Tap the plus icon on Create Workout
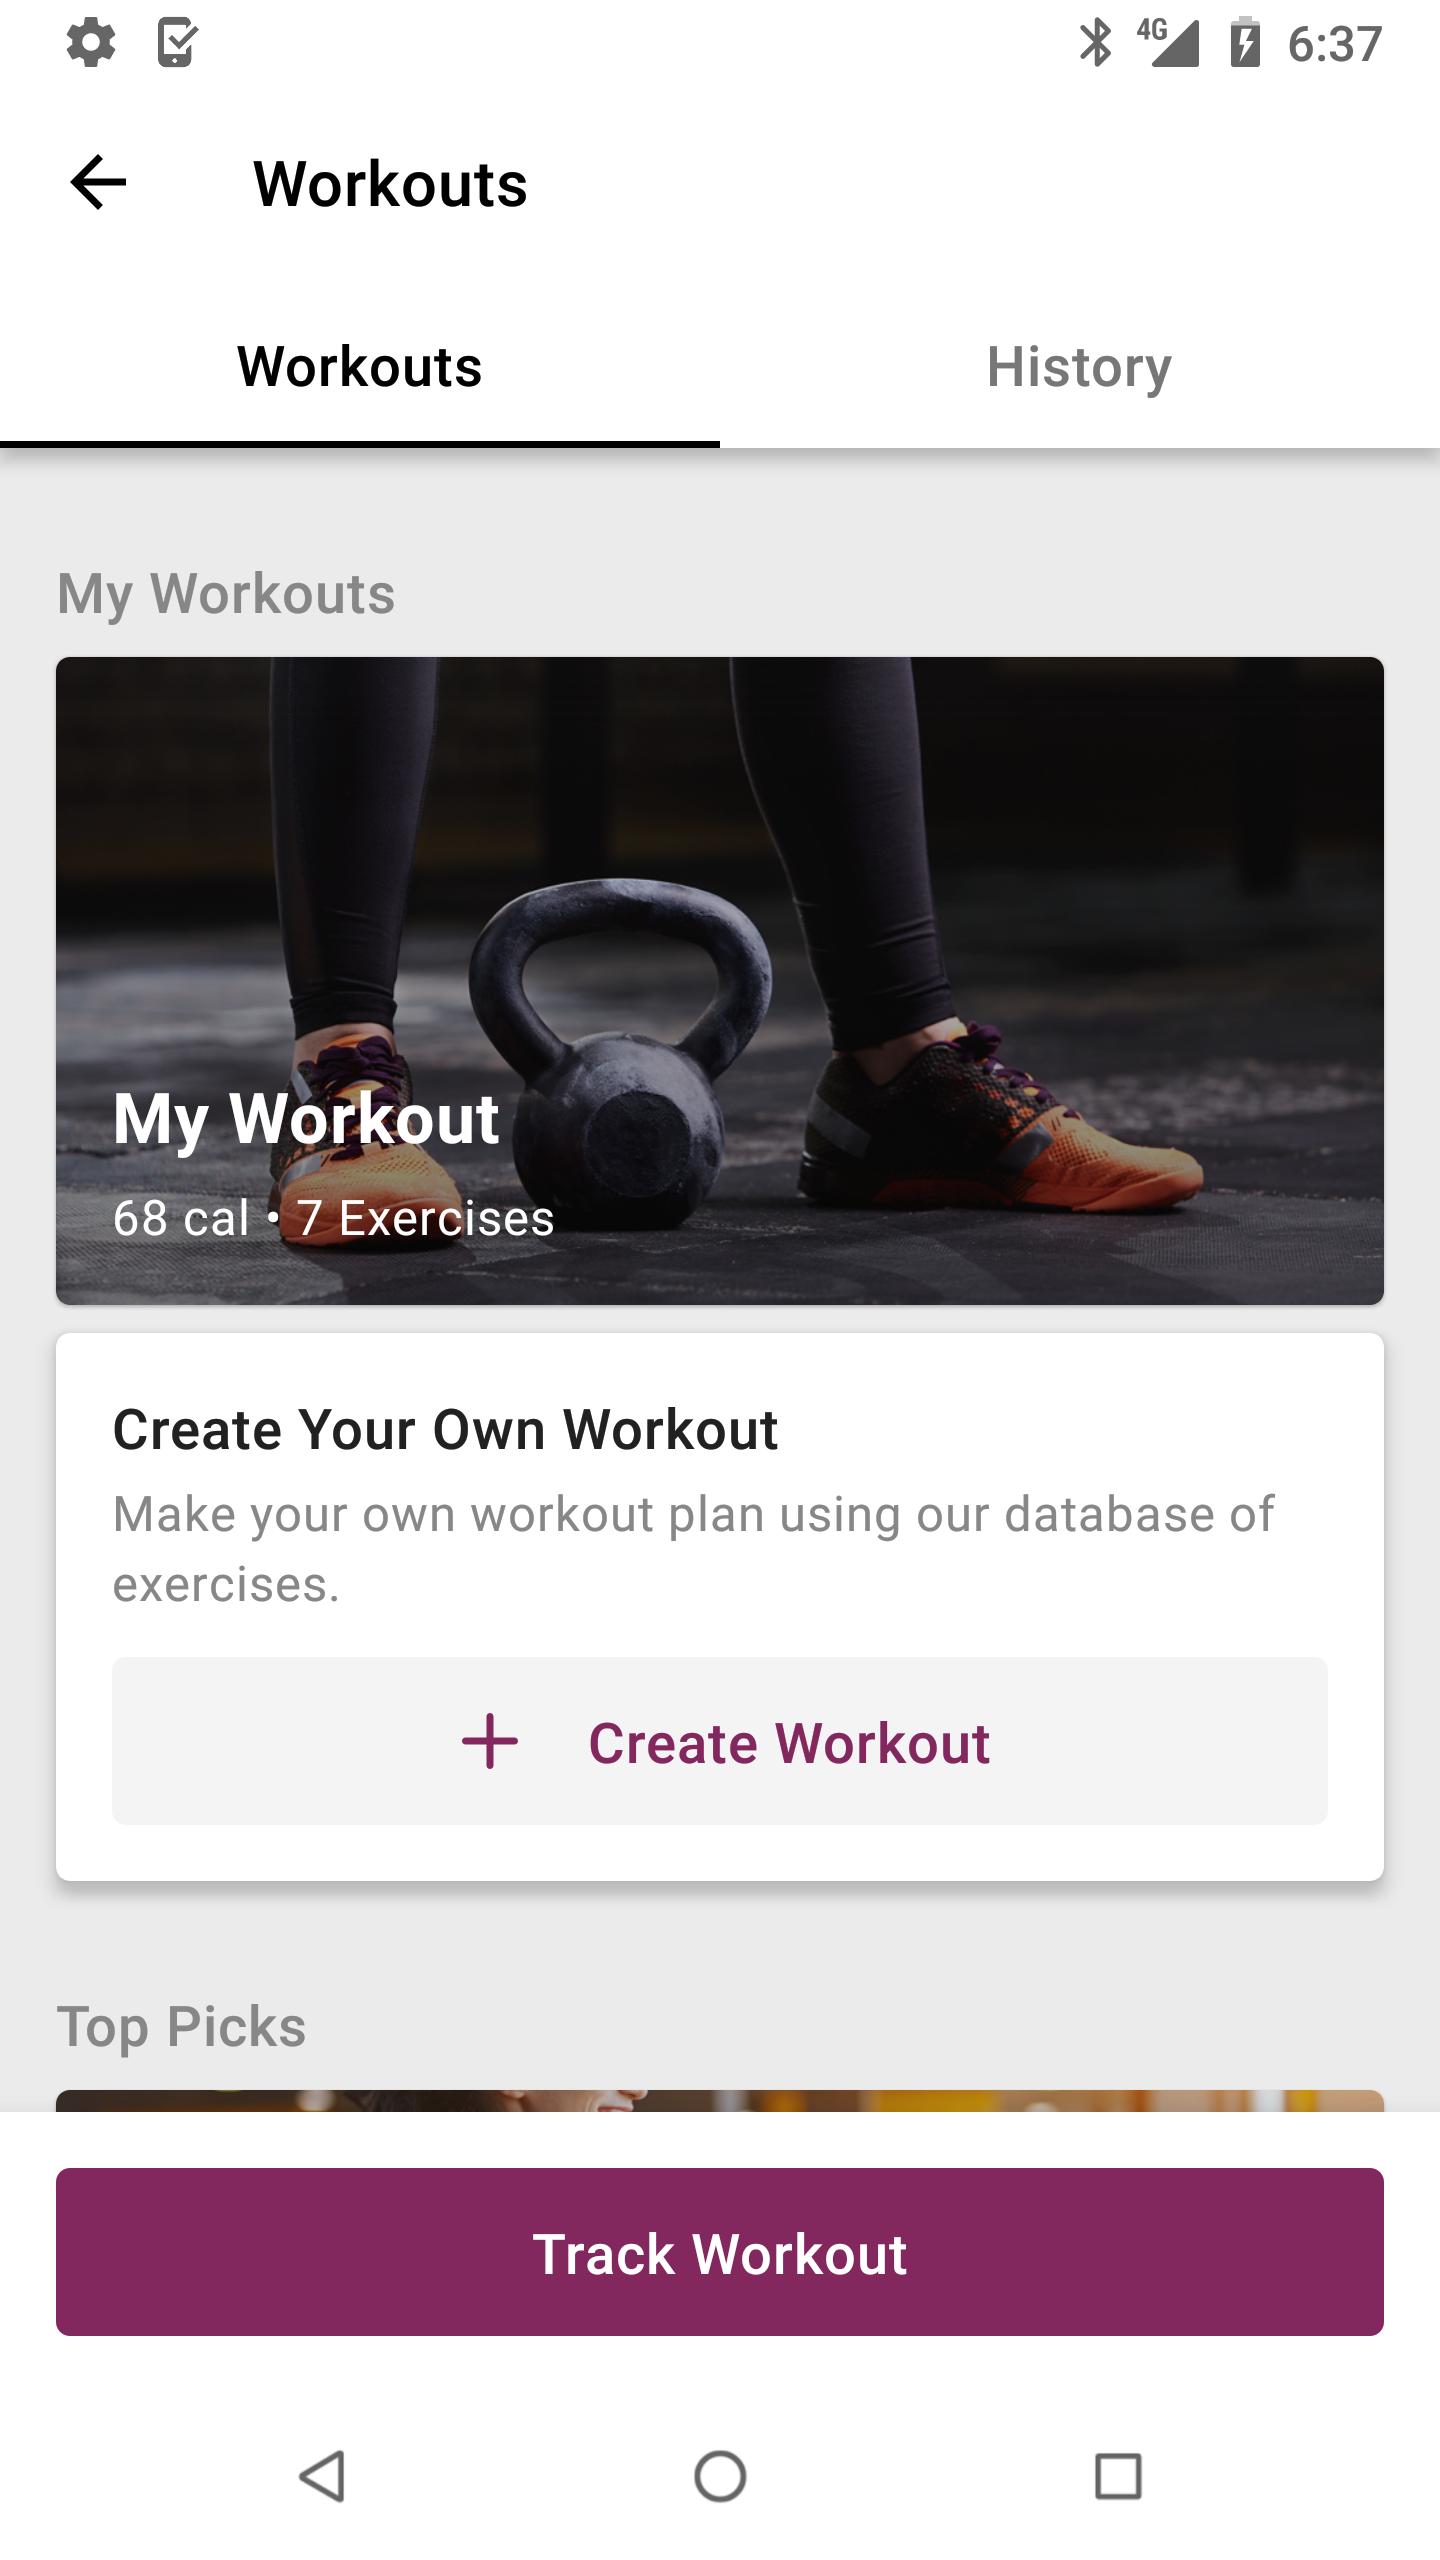The image size is (1440, 2560). 490,1741
